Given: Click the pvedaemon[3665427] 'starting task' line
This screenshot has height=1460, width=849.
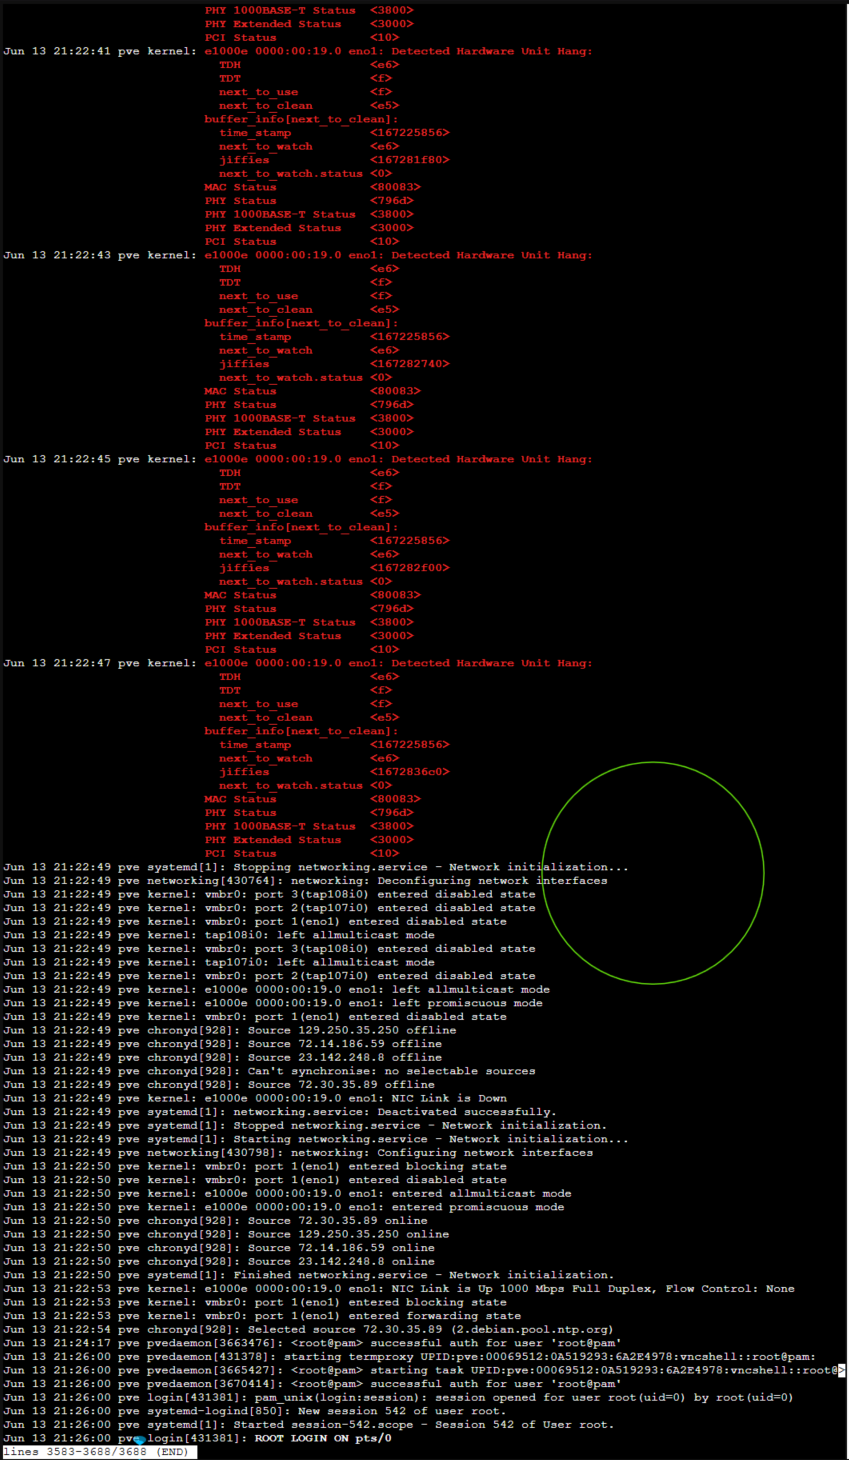Looking at the screenshot, I should click(x=420, y=1371).
